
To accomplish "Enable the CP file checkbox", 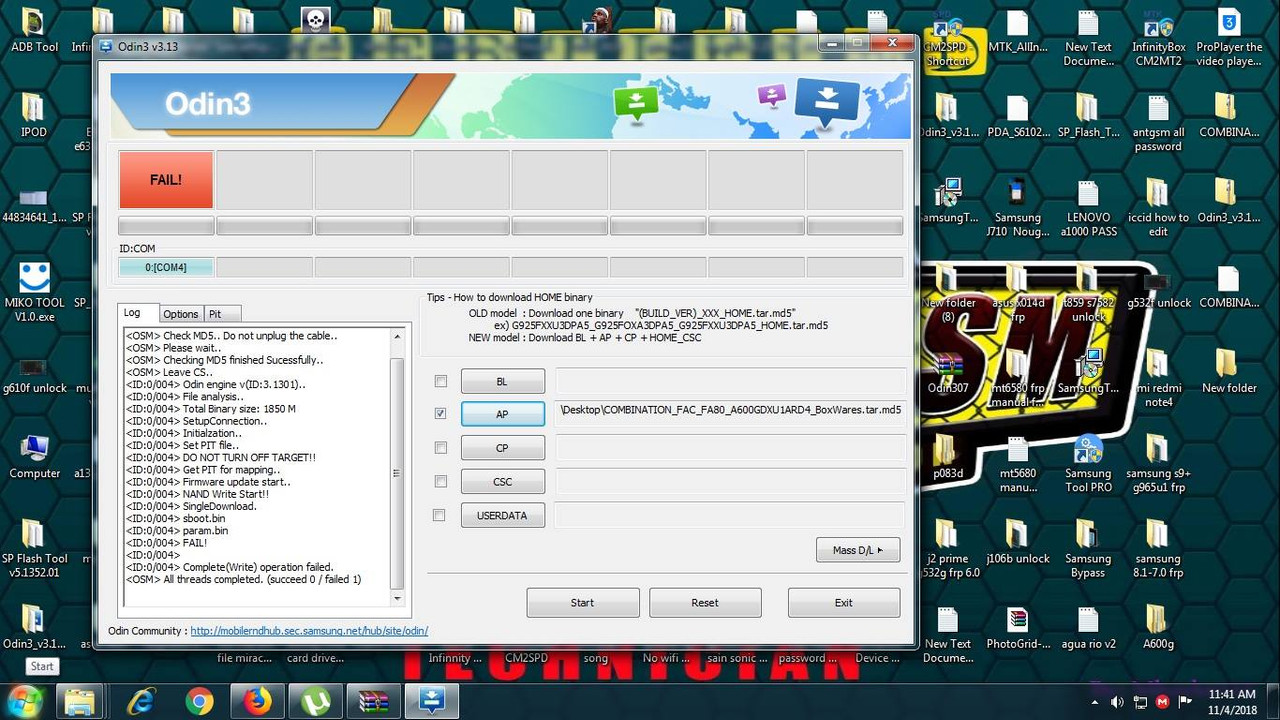I will pos(440,447).
